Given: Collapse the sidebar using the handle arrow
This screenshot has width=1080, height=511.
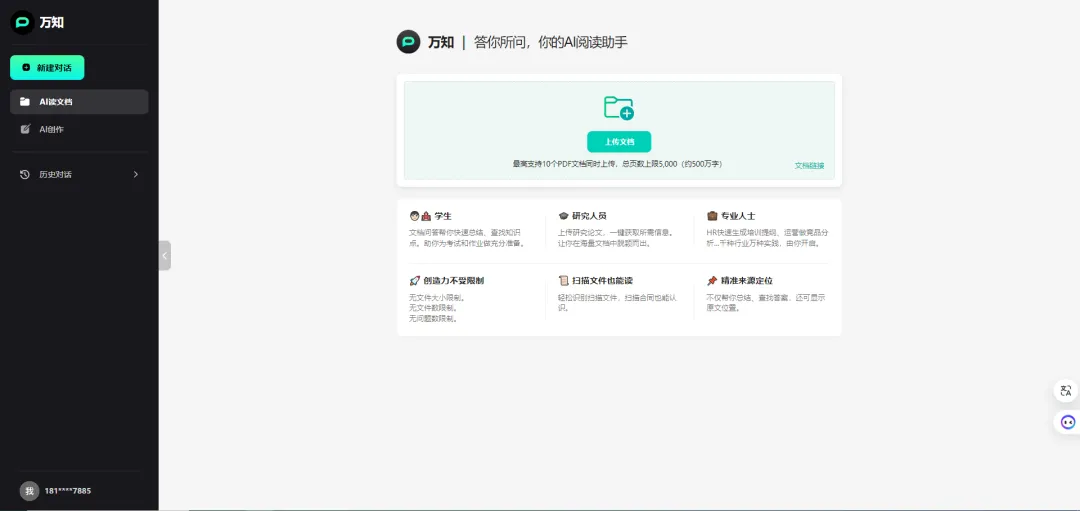Looking at the screenshot, I should (x=165, y=256).
